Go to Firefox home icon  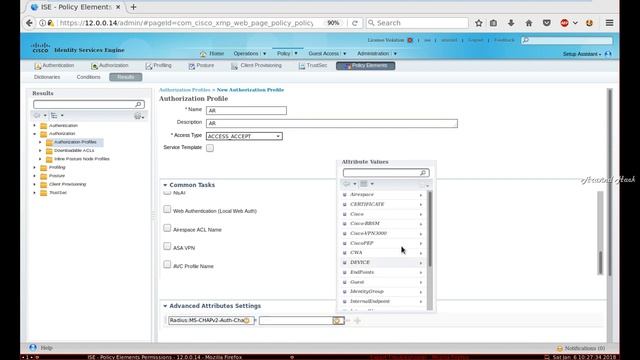coord(529,23)
